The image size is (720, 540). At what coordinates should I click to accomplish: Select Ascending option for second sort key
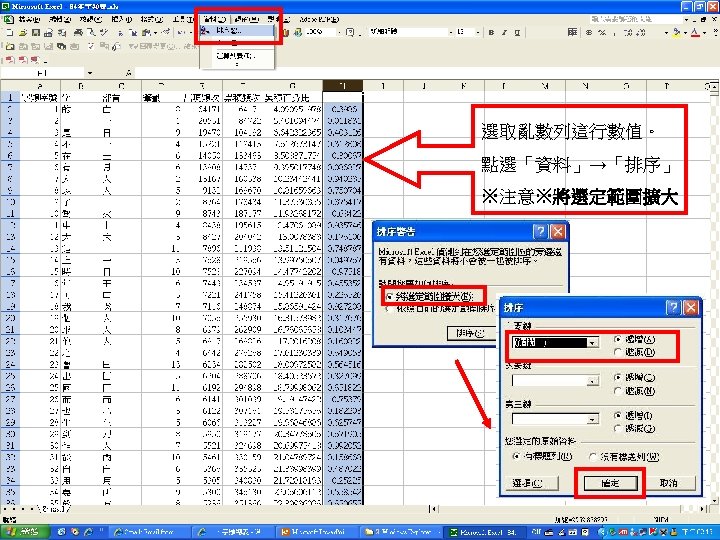(618, 377)
